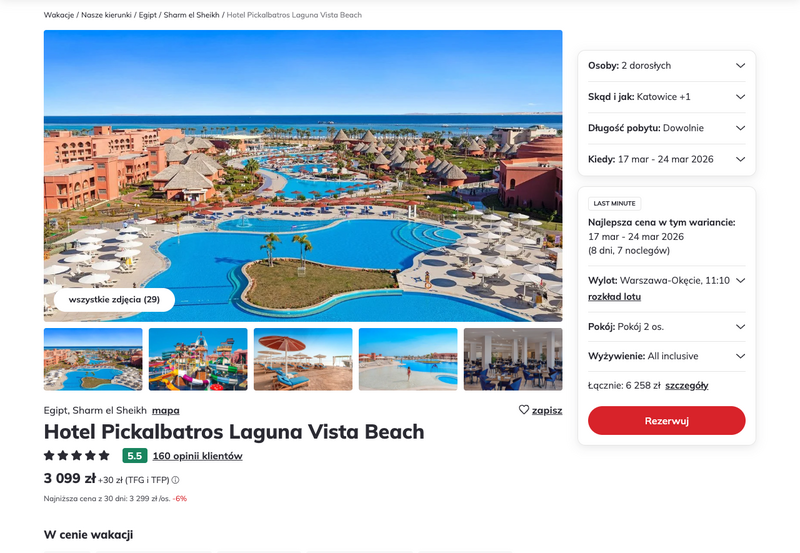The width and height of the screenshot is (800, 553).
Task: Select the water park slides thumbnail
Action: 198,359
